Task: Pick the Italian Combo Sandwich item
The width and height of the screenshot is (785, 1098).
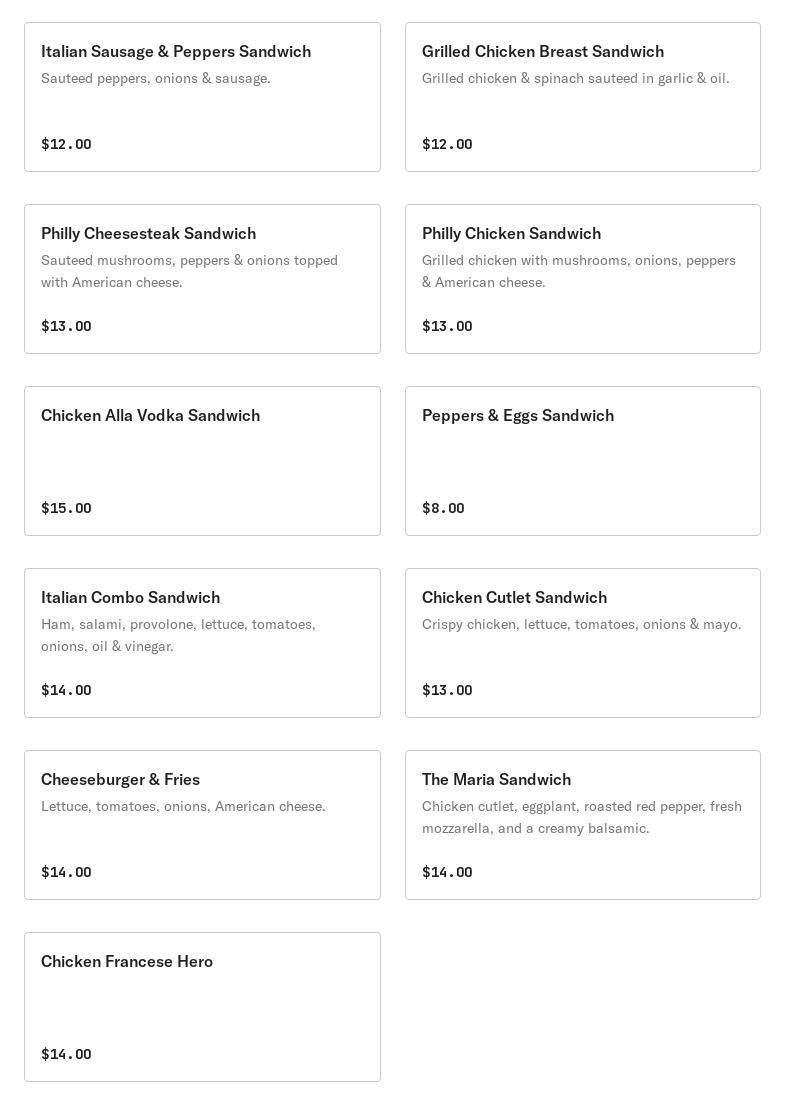Action: pyautogui.click(x=130, y=598)
